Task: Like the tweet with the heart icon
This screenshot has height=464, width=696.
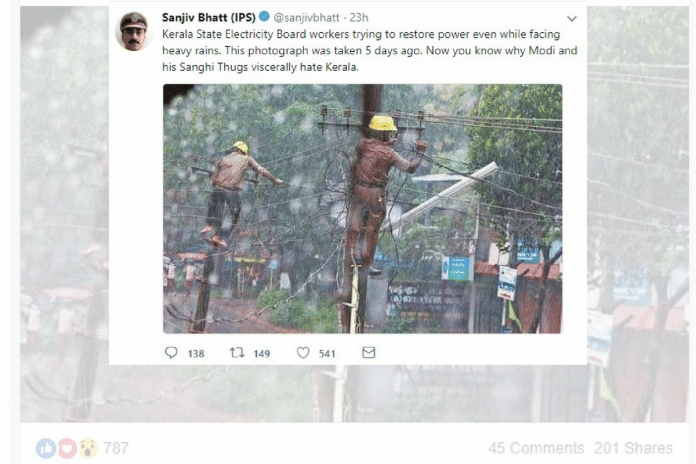Action: pos(303,353)
